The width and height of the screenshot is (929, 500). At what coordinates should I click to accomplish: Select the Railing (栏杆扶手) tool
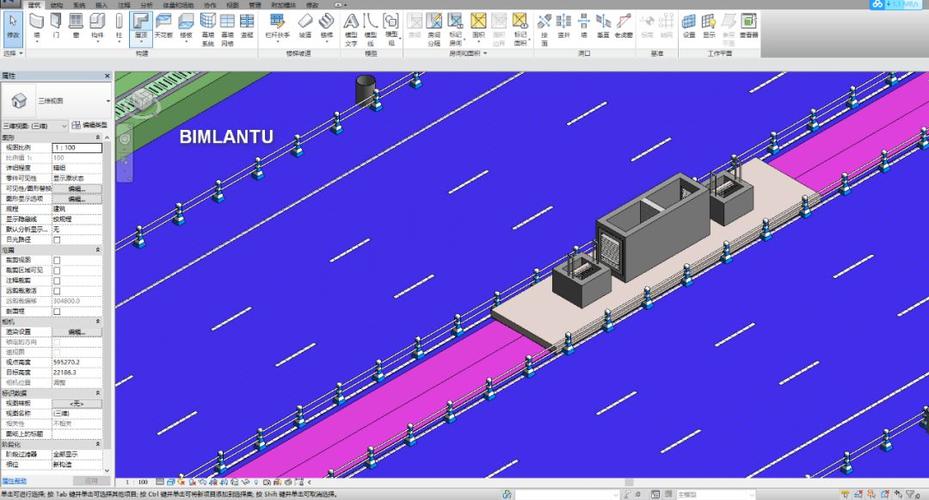tap(277, 26)
